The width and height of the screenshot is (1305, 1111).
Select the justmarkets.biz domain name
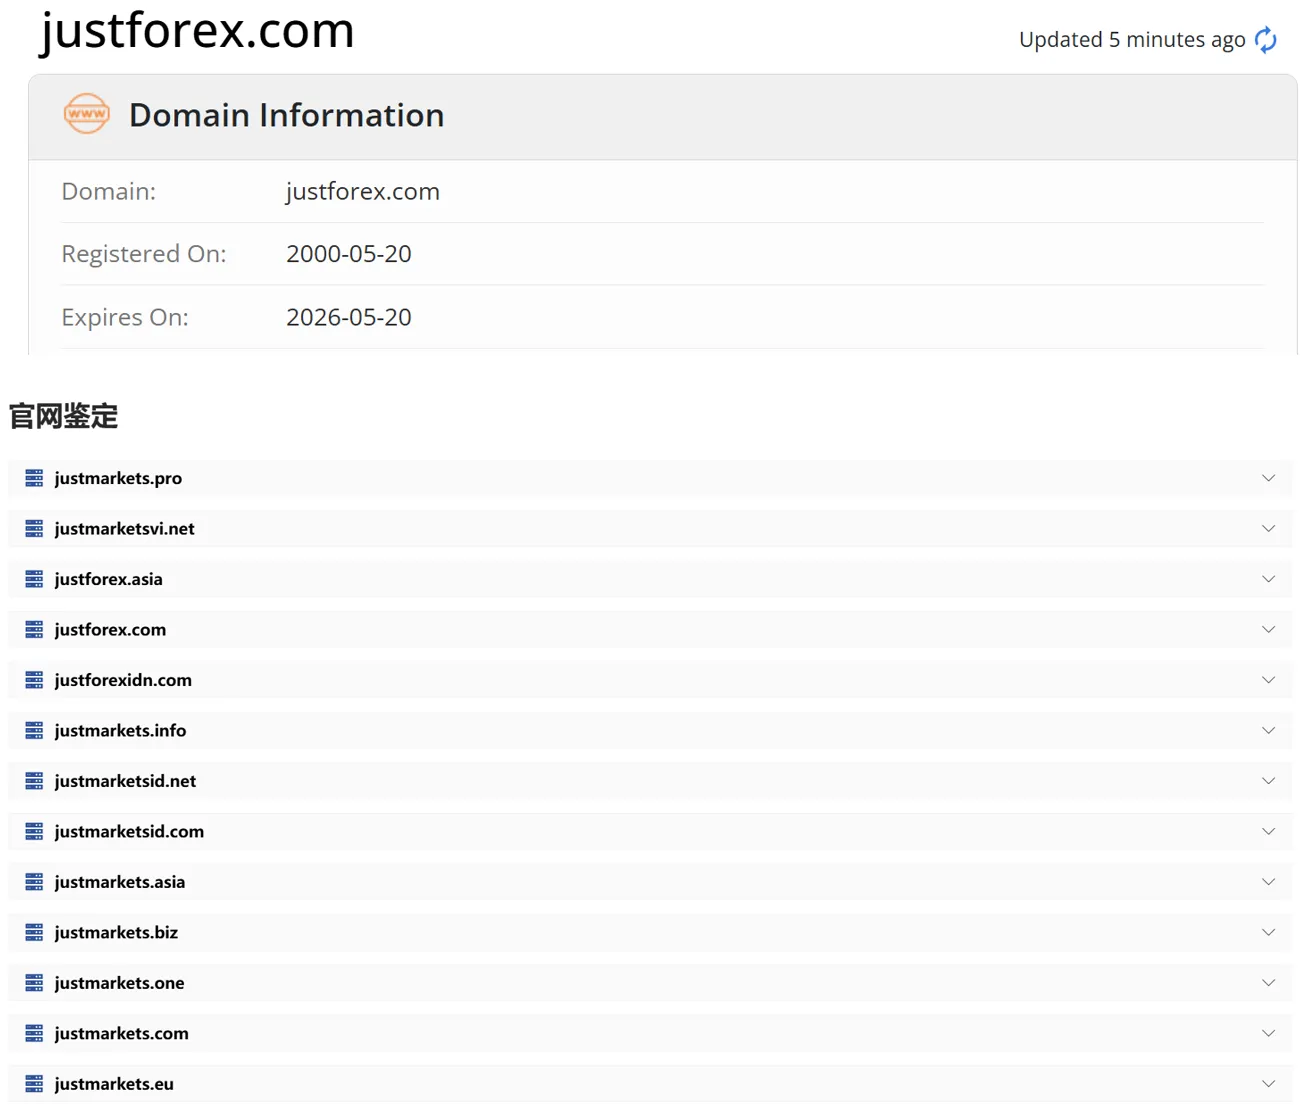point(116,932)
